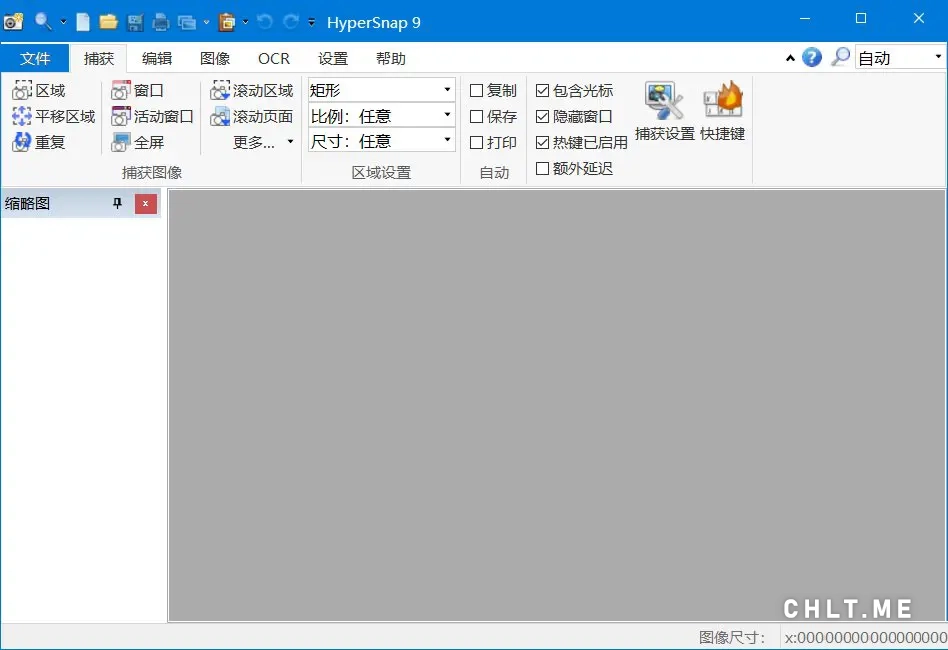Click the HyperSnap camera application icon
The width and height of the screenshot is (948, 650).
pyautogui.click(x=13, y=22)
